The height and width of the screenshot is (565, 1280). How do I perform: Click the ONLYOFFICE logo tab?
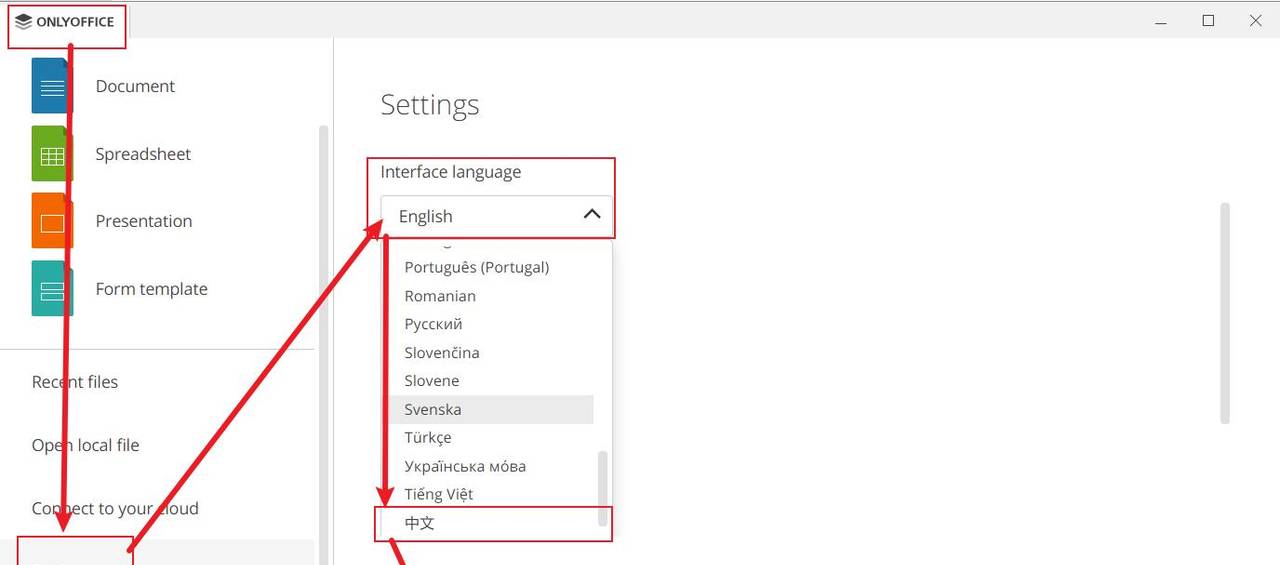coord(66,22)
